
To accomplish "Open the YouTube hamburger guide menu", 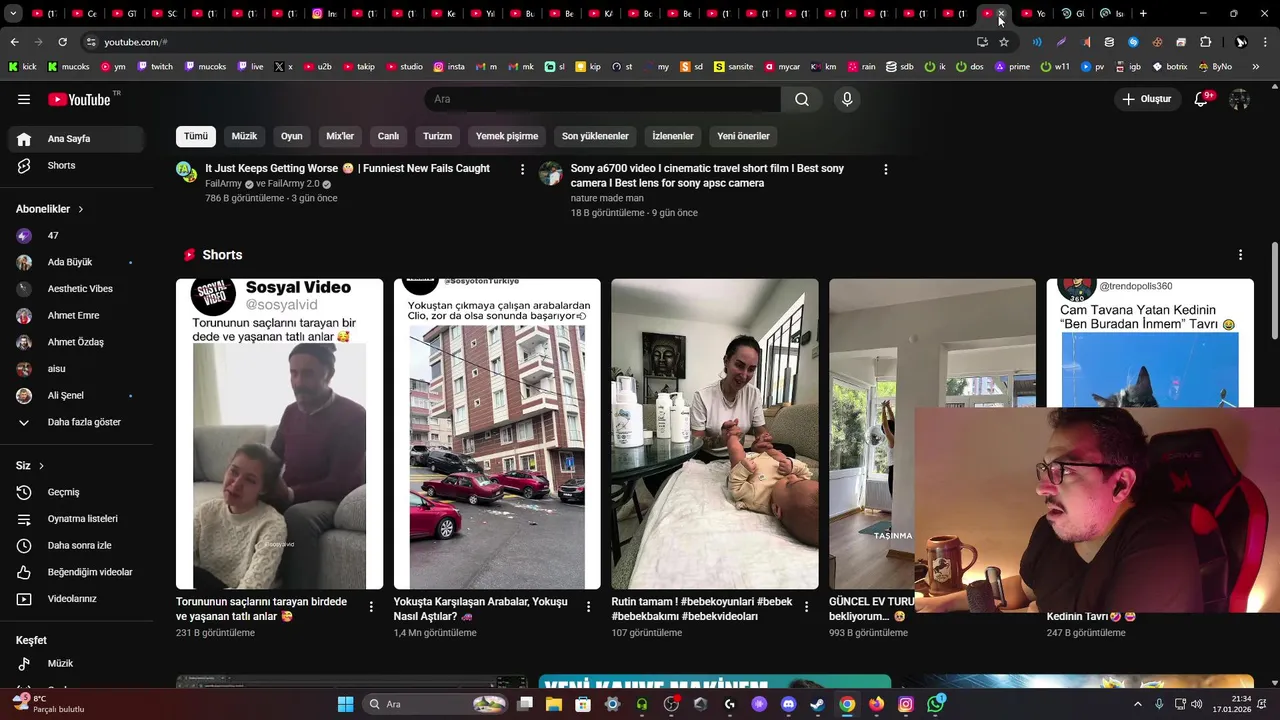I will pos(24,99).
